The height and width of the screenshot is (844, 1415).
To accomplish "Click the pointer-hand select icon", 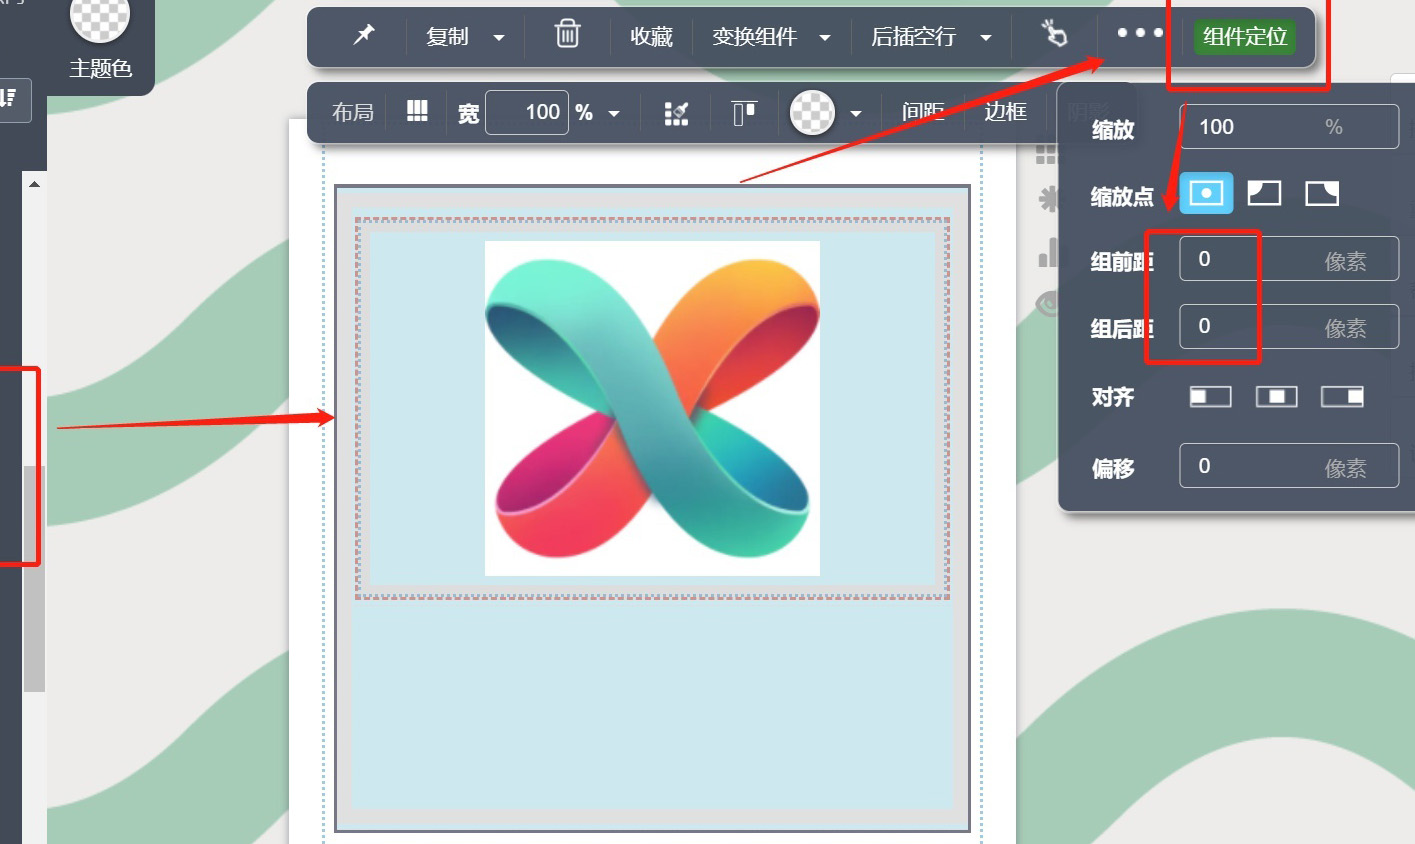I will tap(1054, 35).
